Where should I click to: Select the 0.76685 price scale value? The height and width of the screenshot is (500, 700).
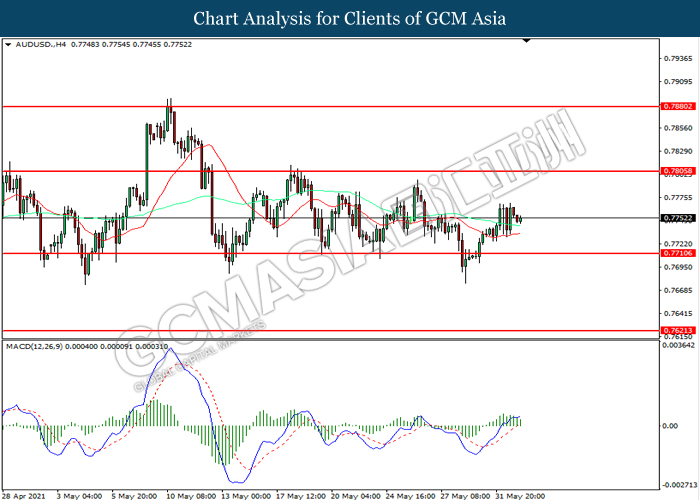point(679,291)
